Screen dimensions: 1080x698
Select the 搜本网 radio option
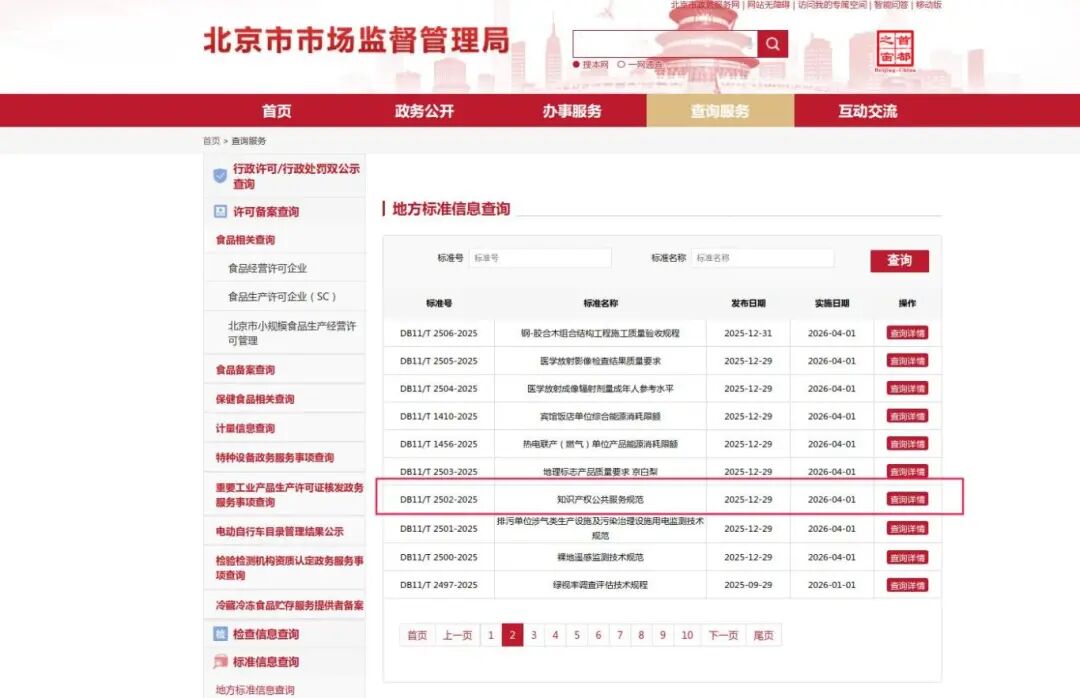point(577,62)
